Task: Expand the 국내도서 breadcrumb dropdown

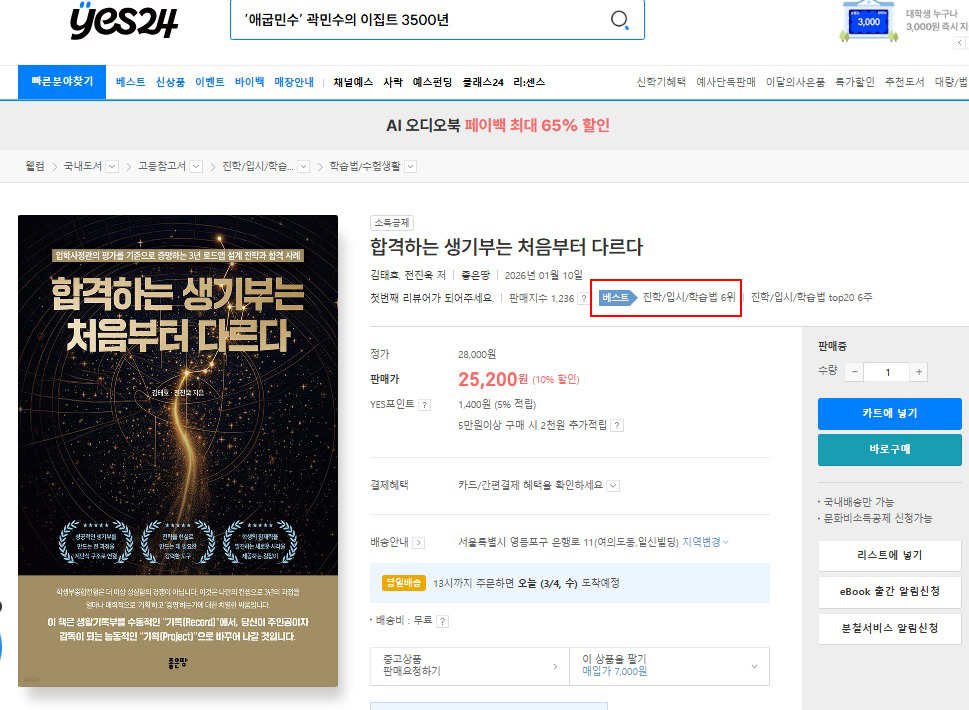Action: tap(112, 167)
